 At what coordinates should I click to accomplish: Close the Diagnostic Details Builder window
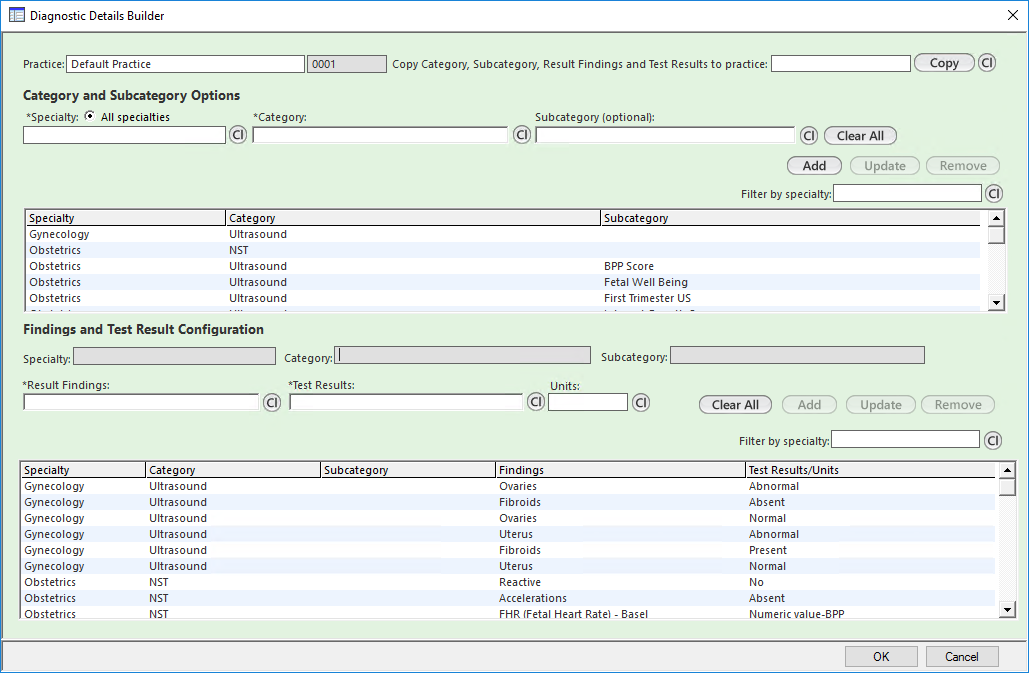(1013, 15)
